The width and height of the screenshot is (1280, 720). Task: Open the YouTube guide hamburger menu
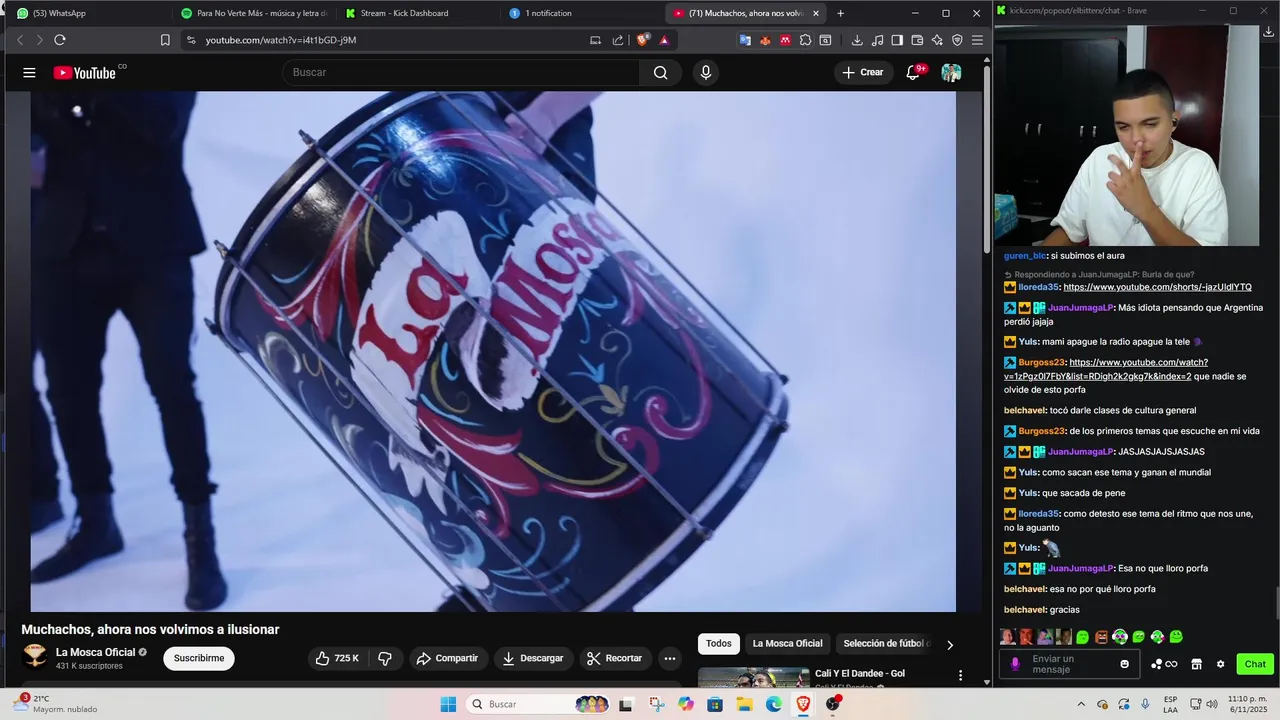pos(29,72)
